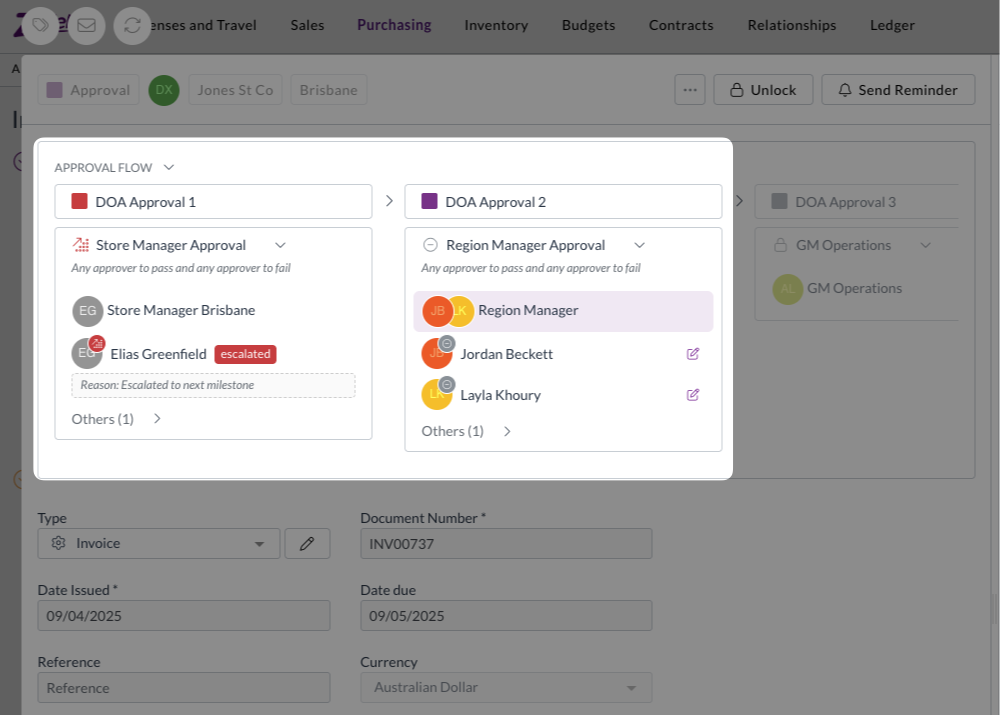Click edit icon beside Jordan Beckett

tap(693, 354)
